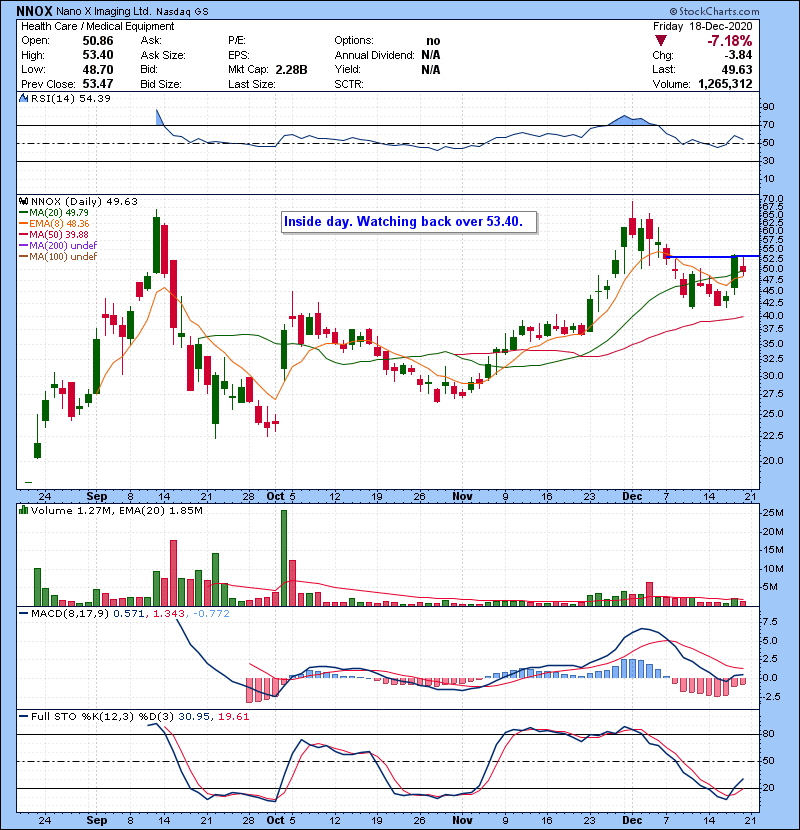
Task: Click the NNOX (Daily) 49.63 chart label
Action: click(x=84, y=202)
